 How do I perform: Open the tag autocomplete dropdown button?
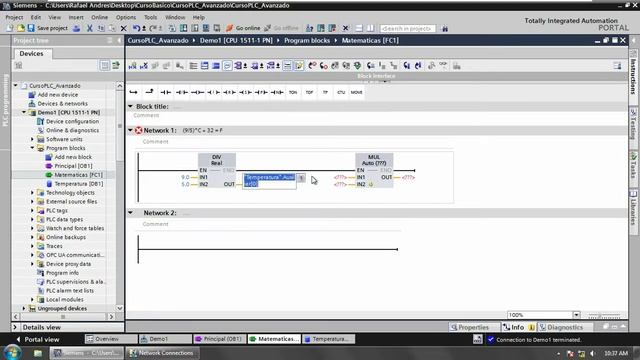pos(301,178)
